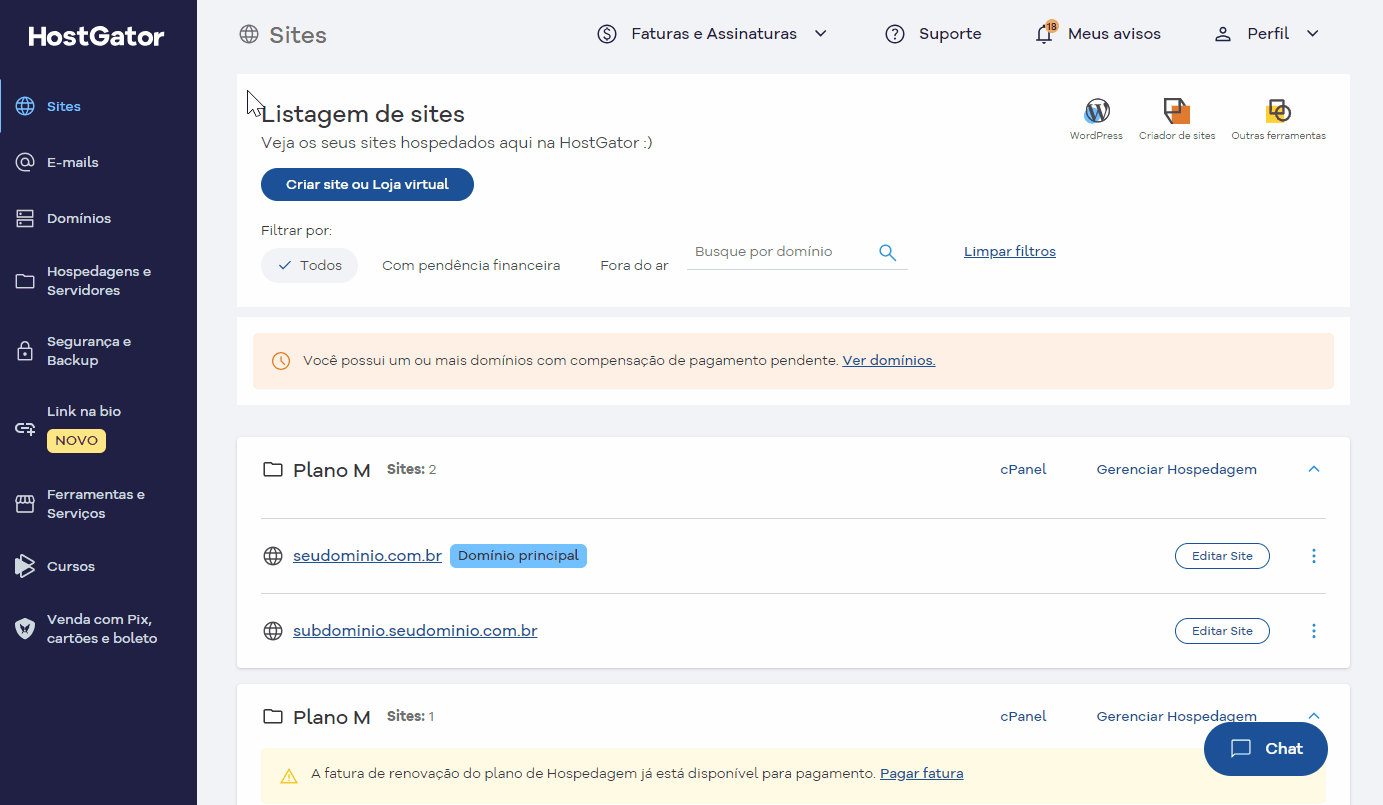Screen dimensions: 1383x805
Task: Click the "Sites: 2" text
Action: [x=411, y=469]
